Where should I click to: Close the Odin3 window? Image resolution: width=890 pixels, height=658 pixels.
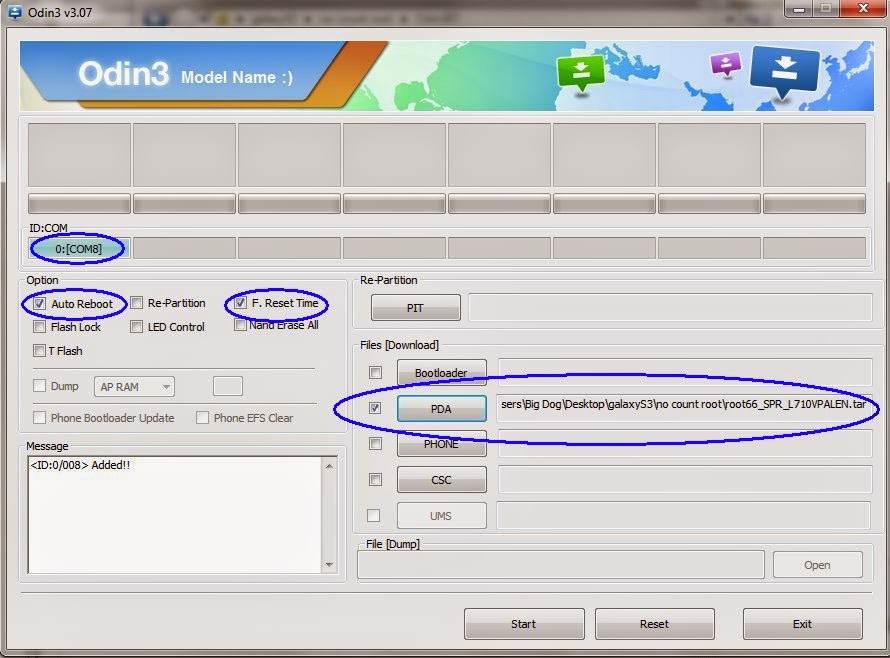tap(863, 9)
